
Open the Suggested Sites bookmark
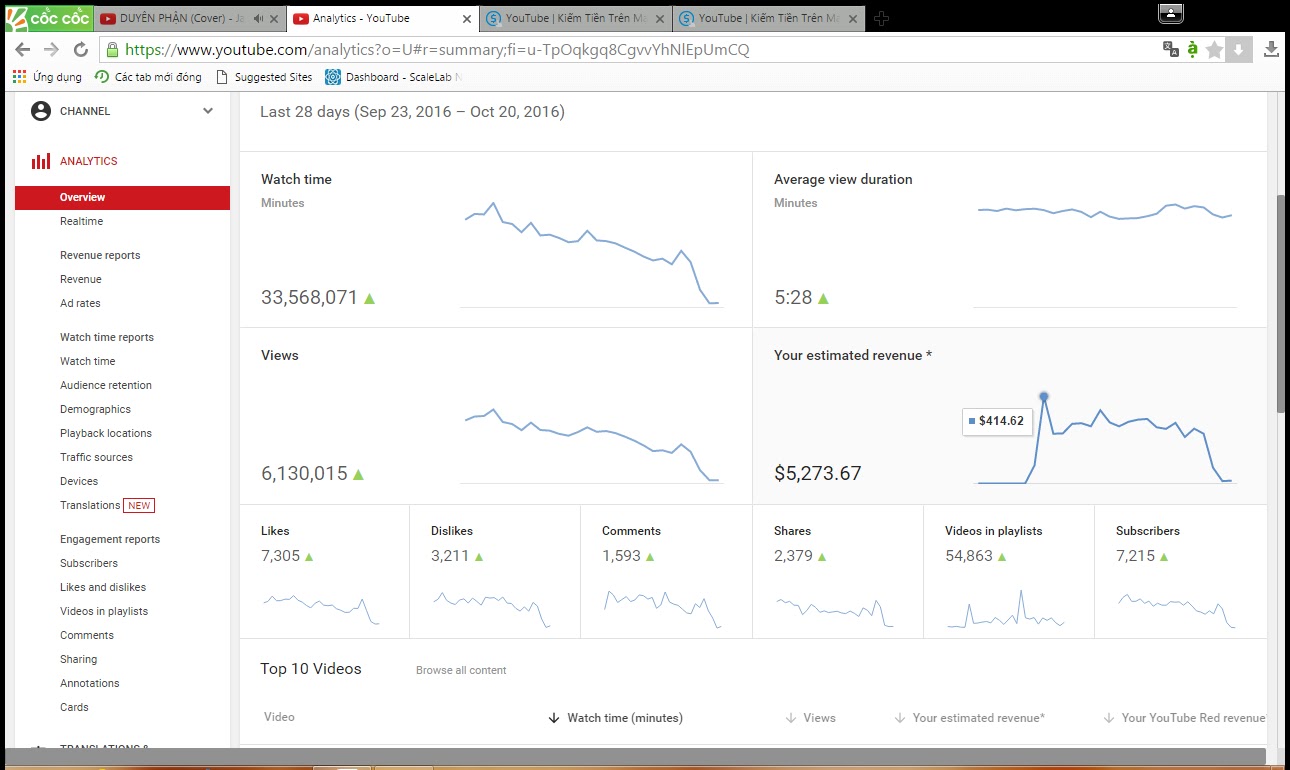click(264, 77)
